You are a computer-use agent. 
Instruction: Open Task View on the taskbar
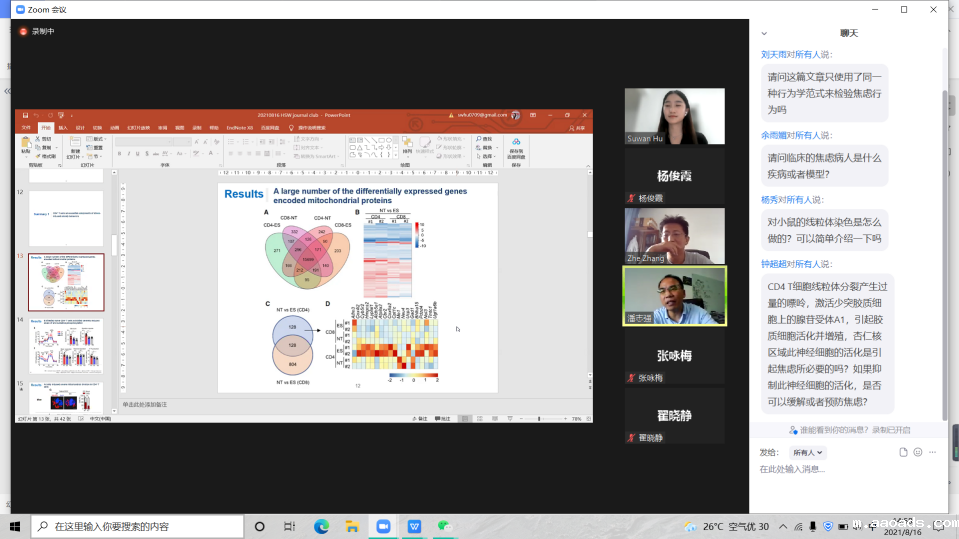coord(289,526)
